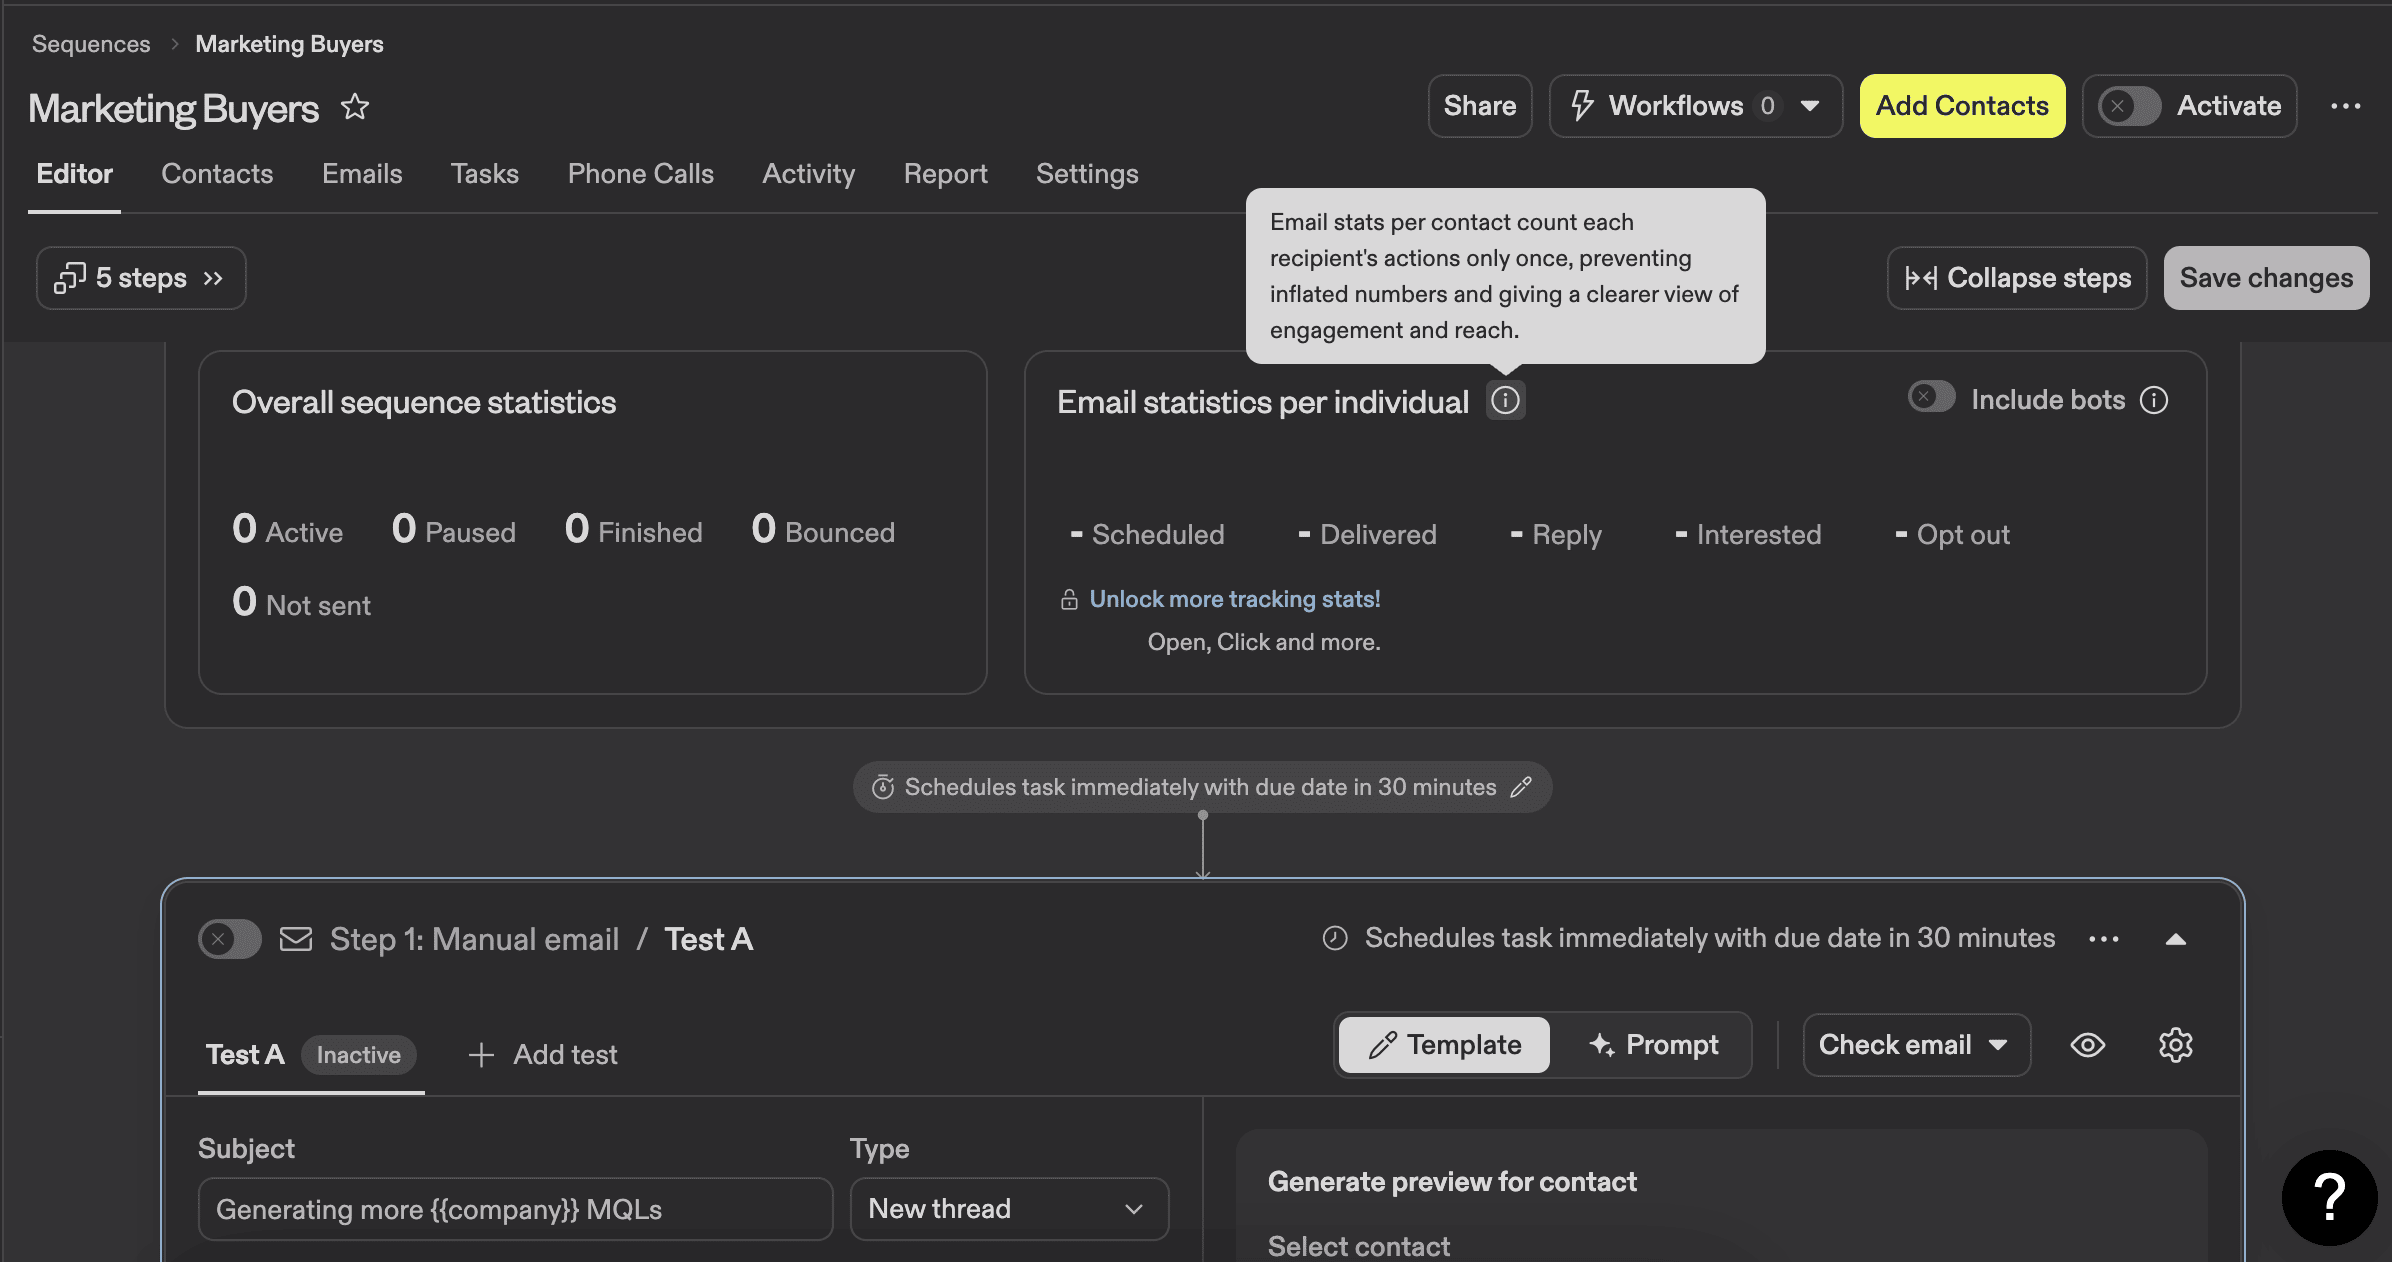Click Unlock more tracking stats link
This screenshot has height=1262, width=2392.
[x=1234, y=599]
